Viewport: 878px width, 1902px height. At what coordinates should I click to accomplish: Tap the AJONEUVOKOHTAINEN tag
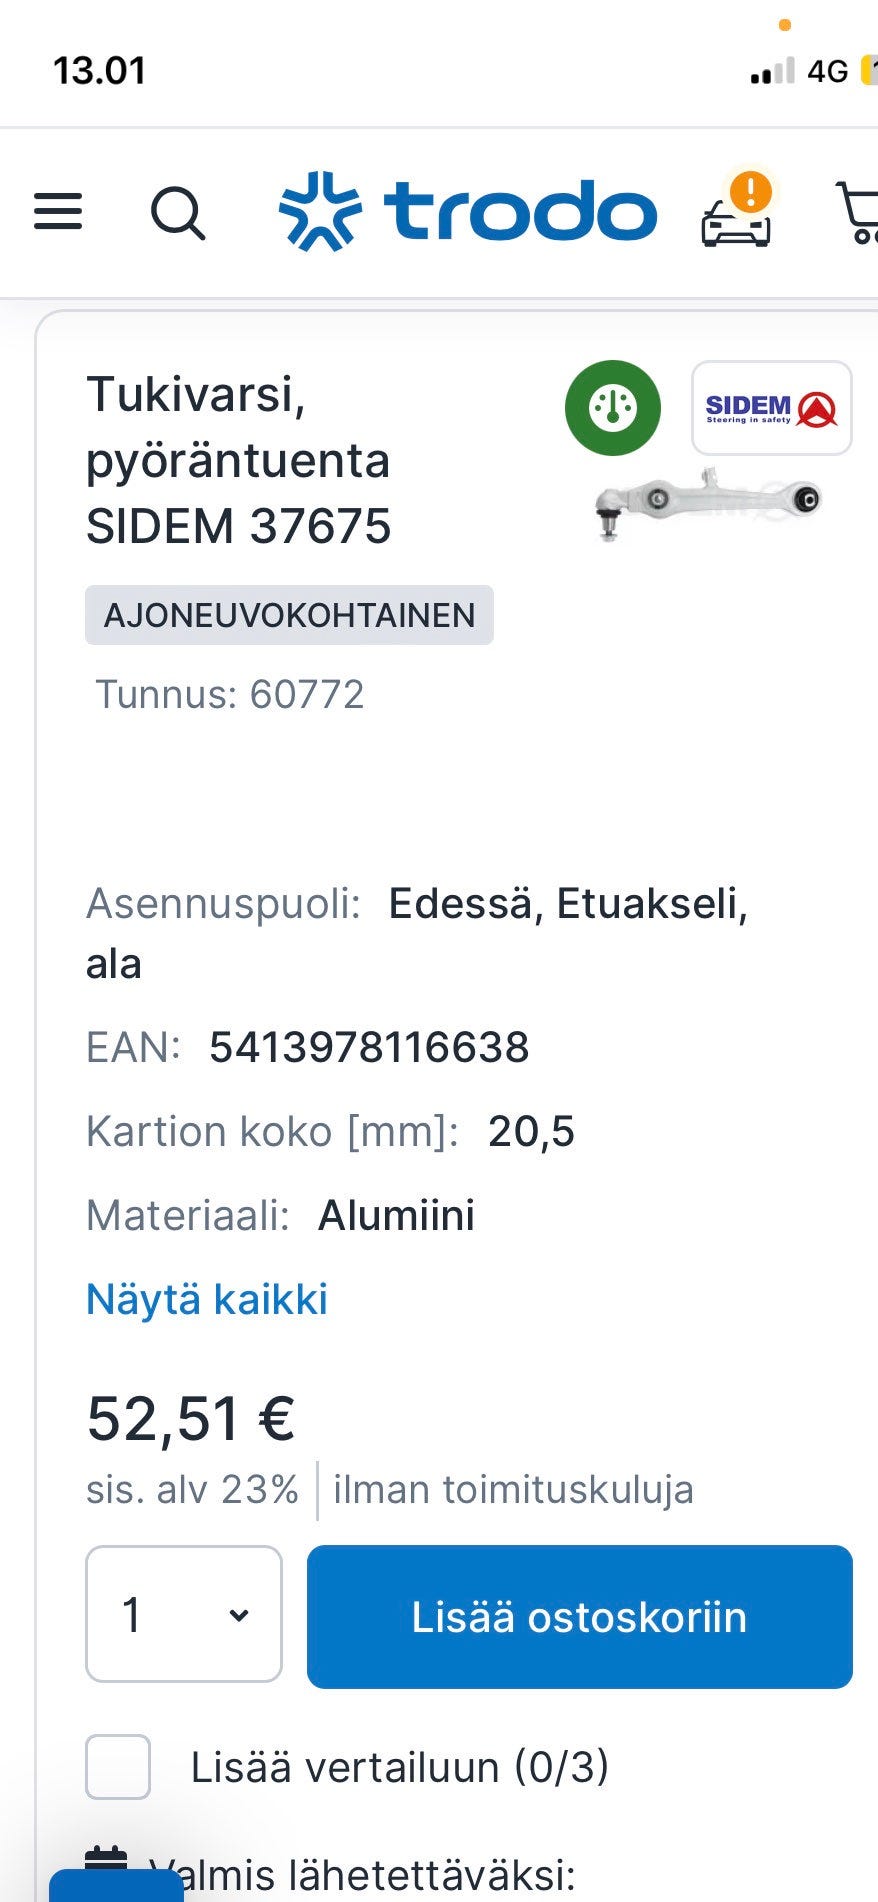click(289, 615)
